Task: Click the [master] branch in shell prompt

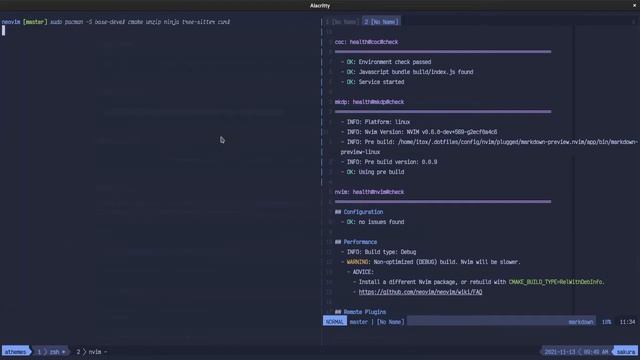Action: point(35,22)
